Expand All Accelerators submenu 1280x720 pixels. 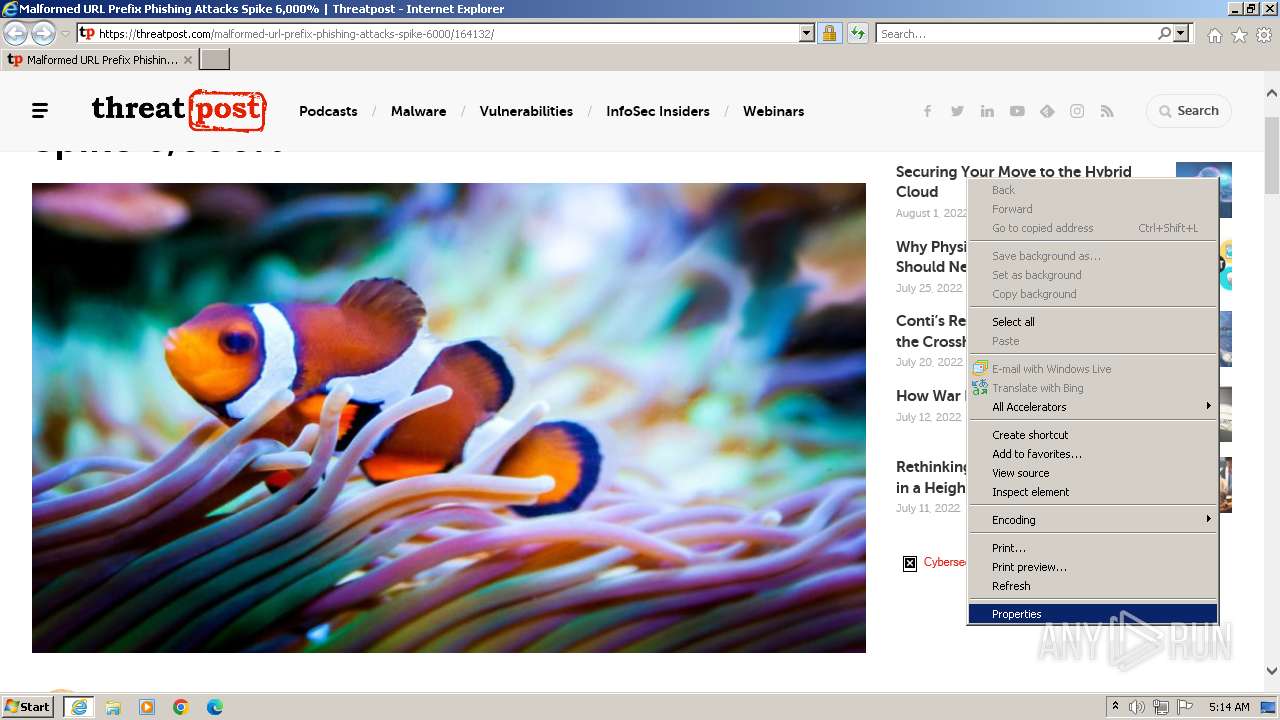coord(1093,407)
